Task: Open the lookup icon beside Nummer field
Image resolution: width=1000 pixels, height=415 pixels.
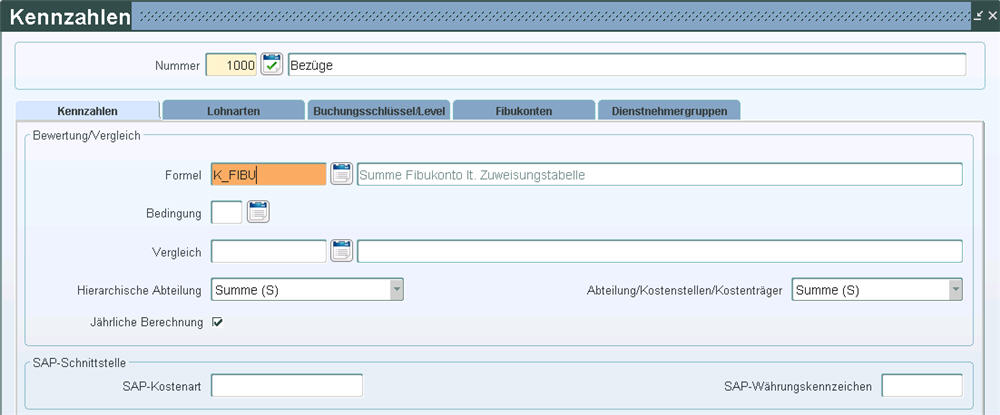Action: [x=271, y=65]
